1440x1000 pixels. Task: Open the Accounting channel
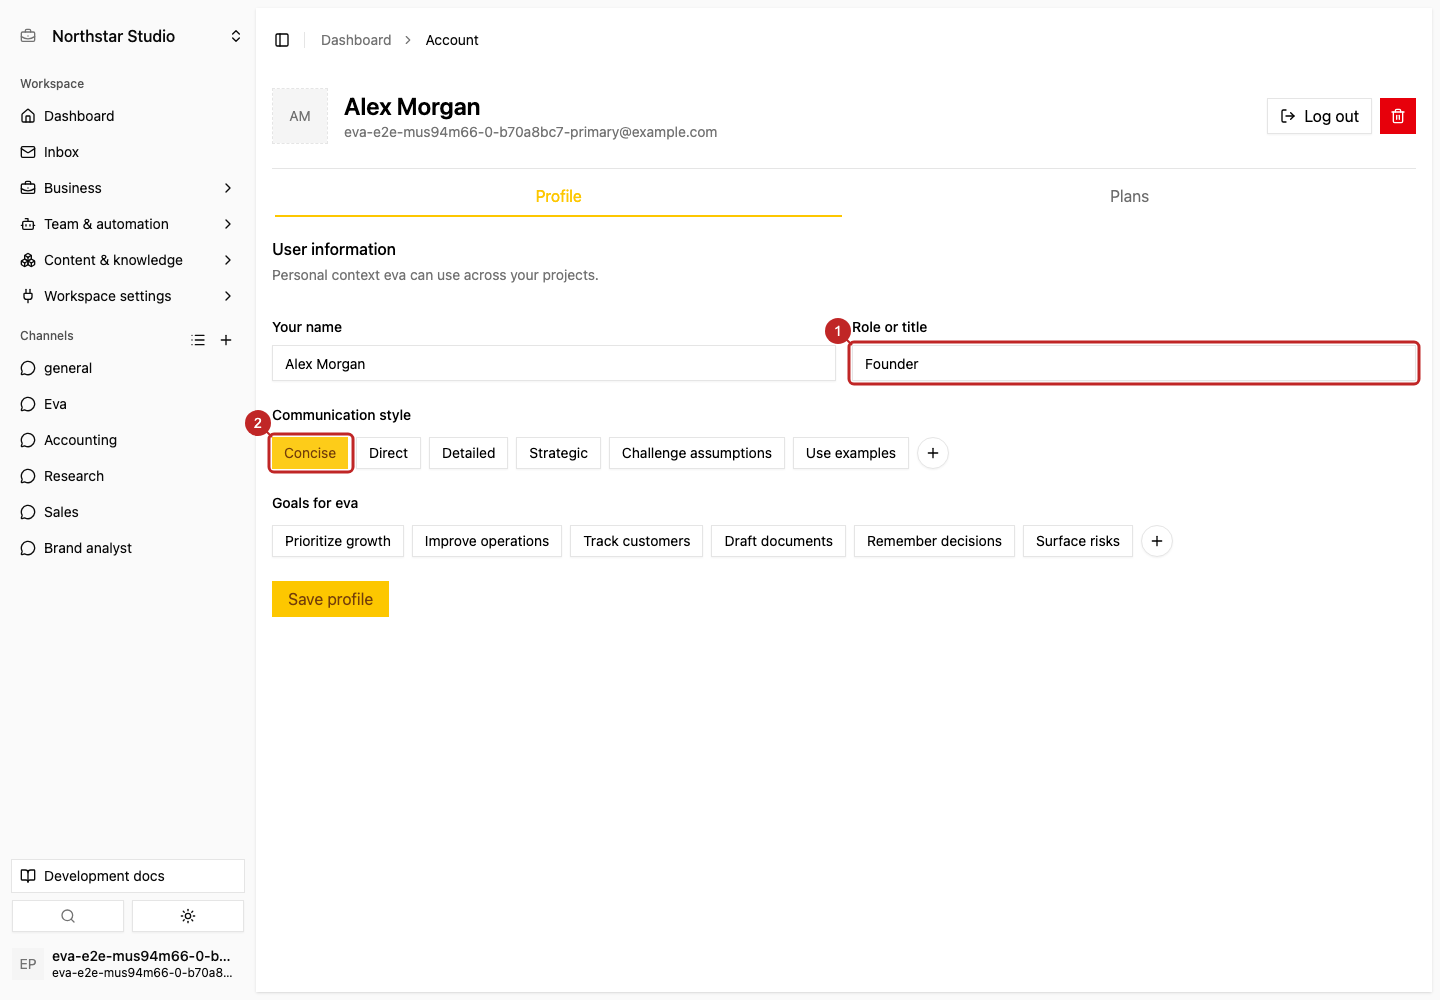tap(128, 440)
